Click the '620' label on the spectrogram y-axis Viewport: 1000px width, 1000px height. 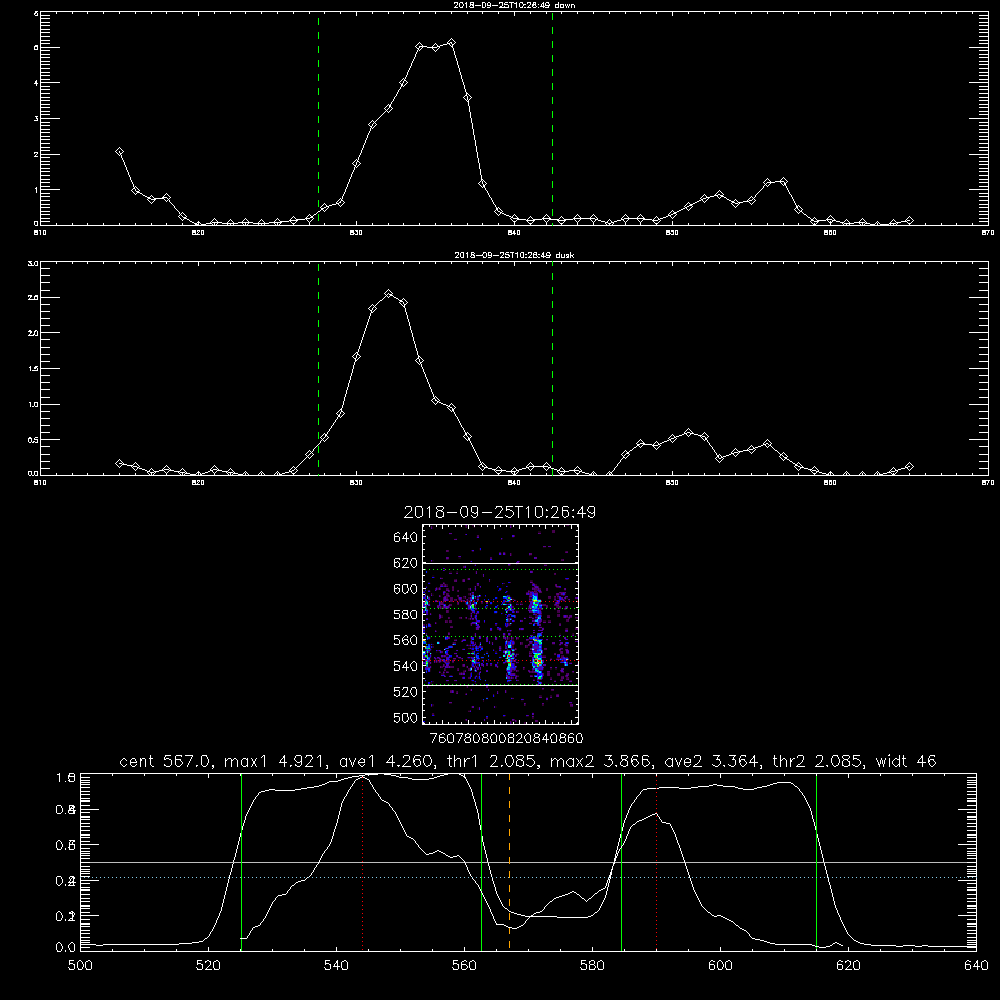[x=406, y=563]
